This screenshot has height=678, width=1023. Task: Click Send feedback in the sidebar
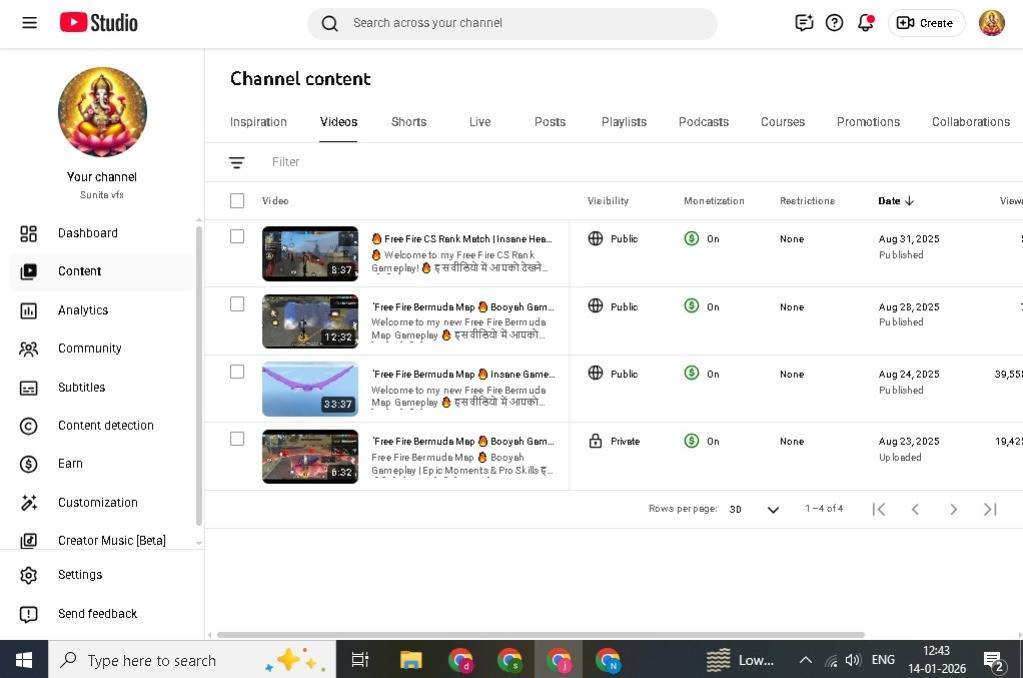coord(97,614)
